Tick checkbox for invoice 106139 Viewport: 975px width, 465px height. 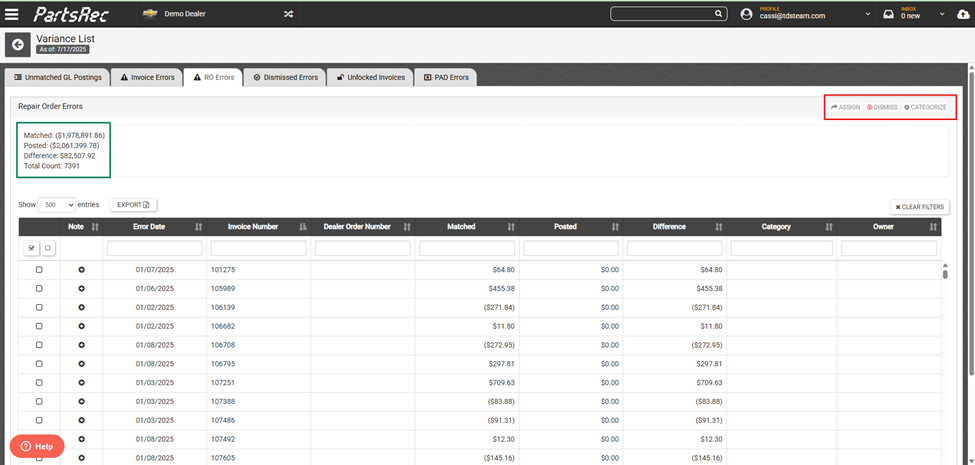[39, 307]
